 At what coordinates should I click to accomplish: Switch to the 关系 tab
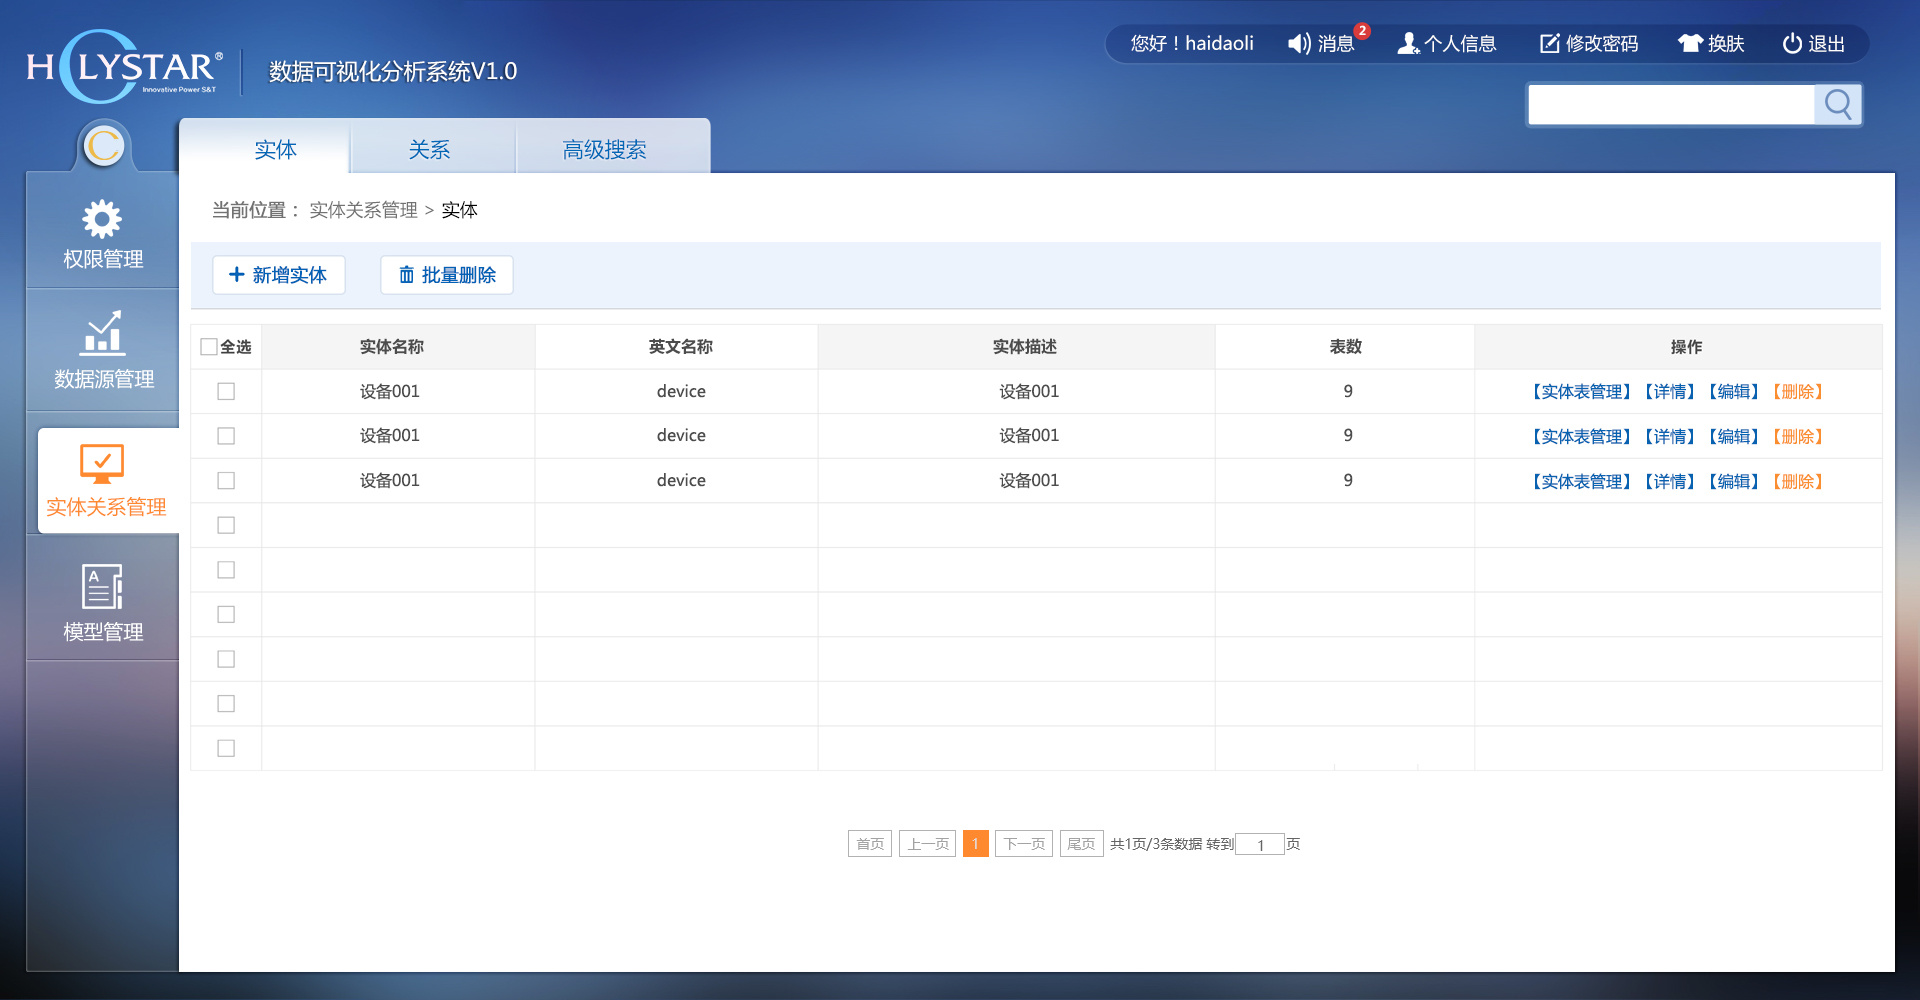click(430, 148)
